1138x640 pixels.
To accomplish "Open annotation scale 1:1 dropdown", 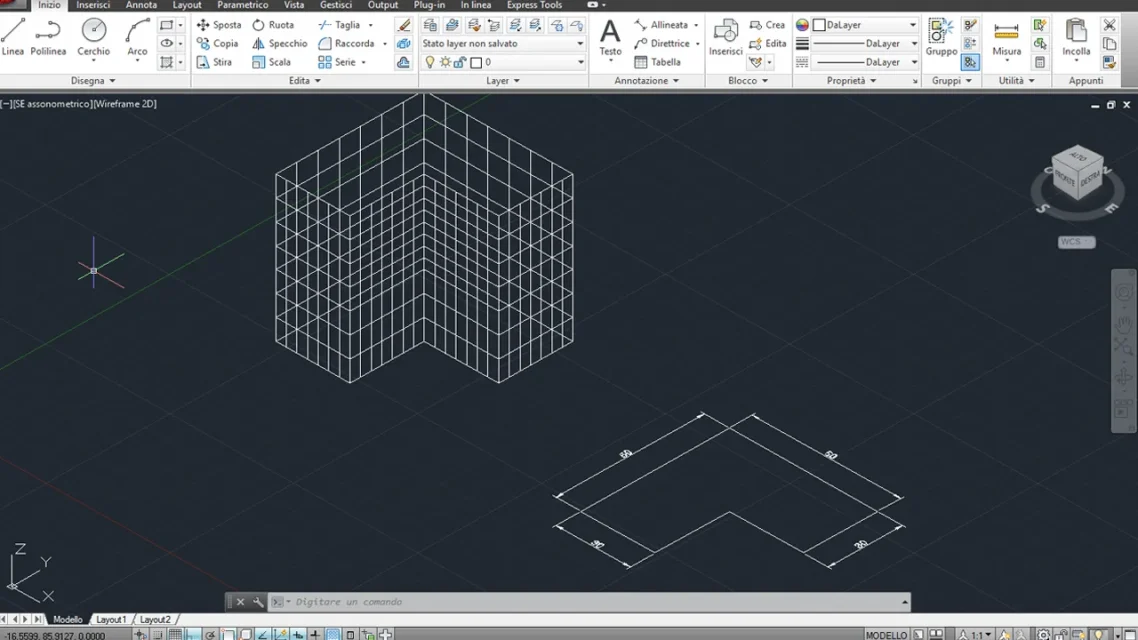I will coord(975,635).
